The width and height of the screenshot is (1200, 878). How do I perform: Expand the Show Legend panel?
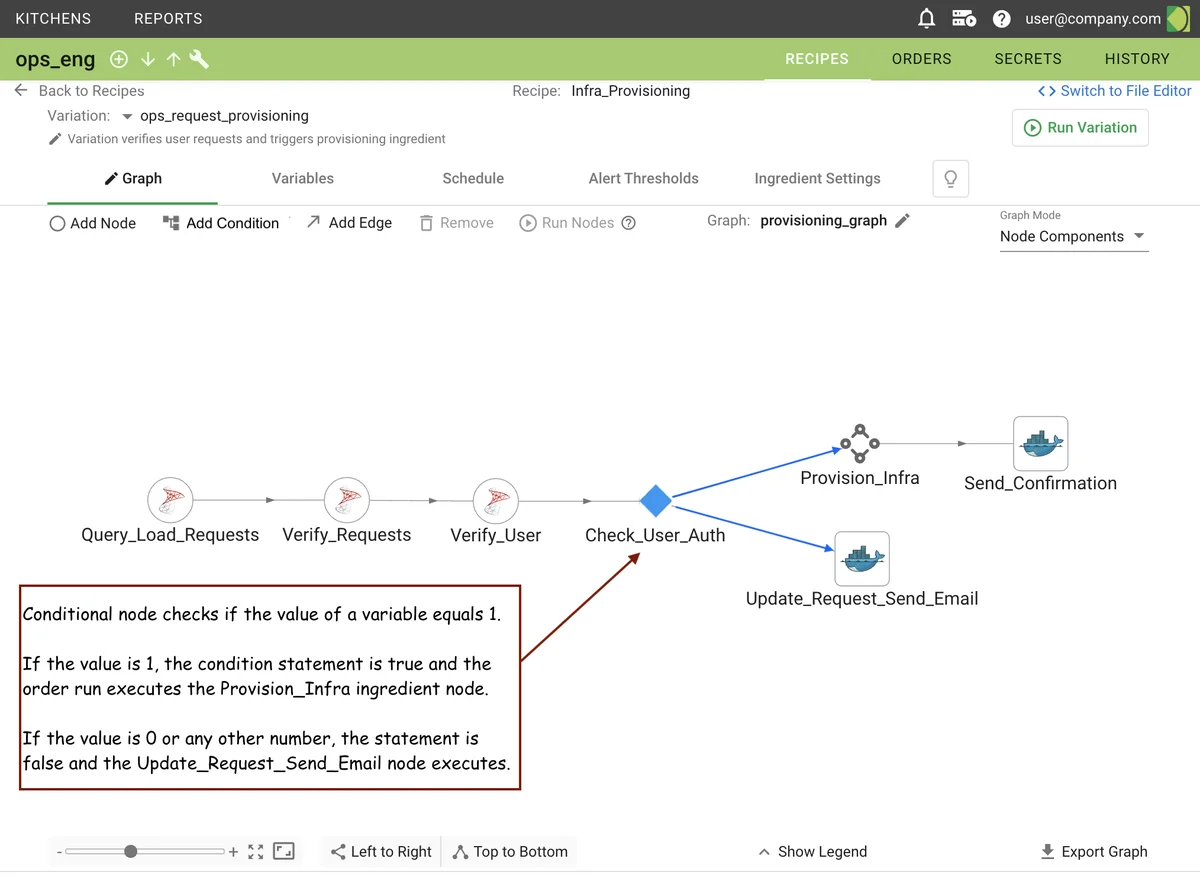click(x=813, y=852)
